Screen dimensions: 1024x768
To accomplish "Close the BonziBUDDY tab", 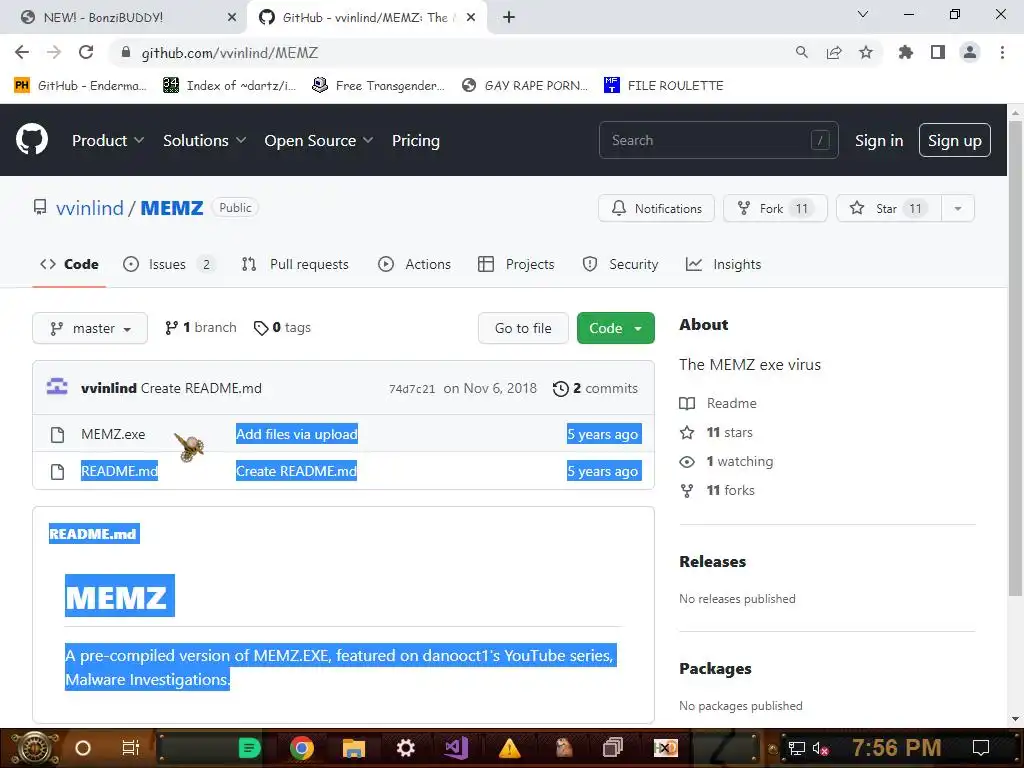I will 232,18.
